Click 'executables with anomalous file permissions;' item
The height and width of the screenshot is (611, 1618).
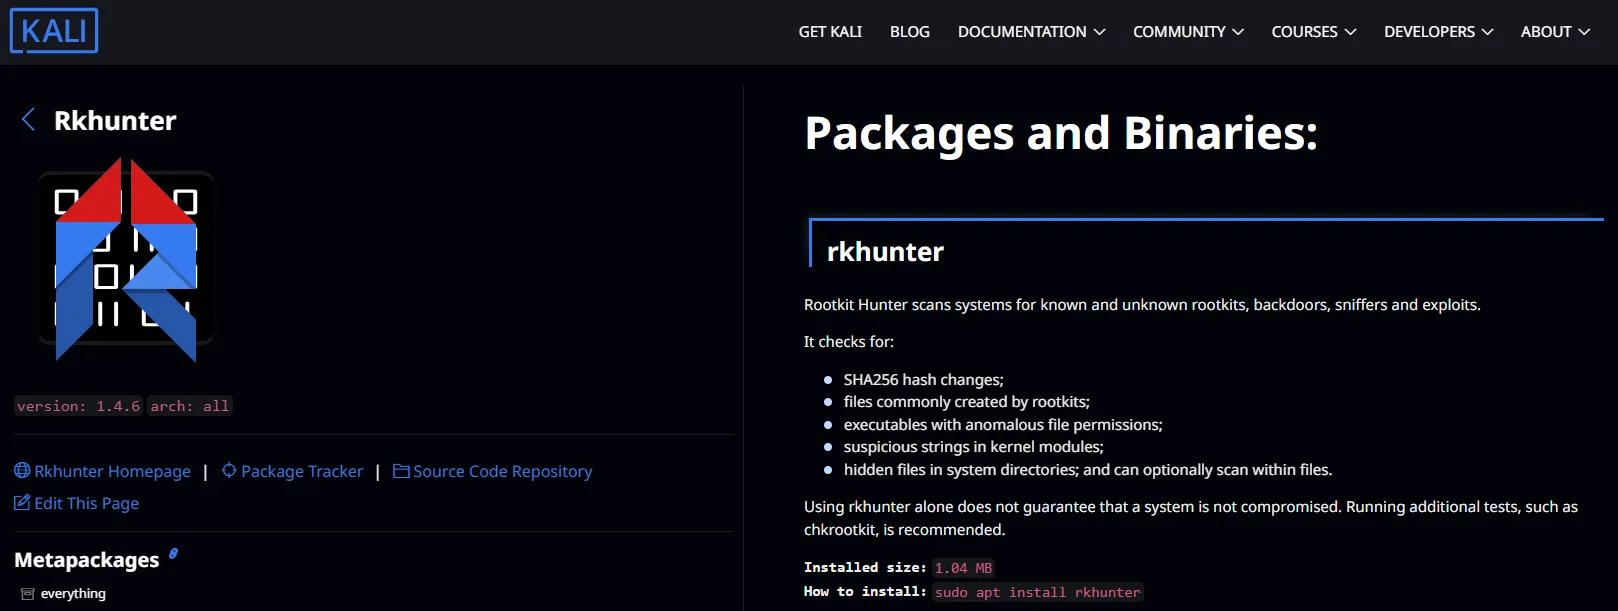1002,425
